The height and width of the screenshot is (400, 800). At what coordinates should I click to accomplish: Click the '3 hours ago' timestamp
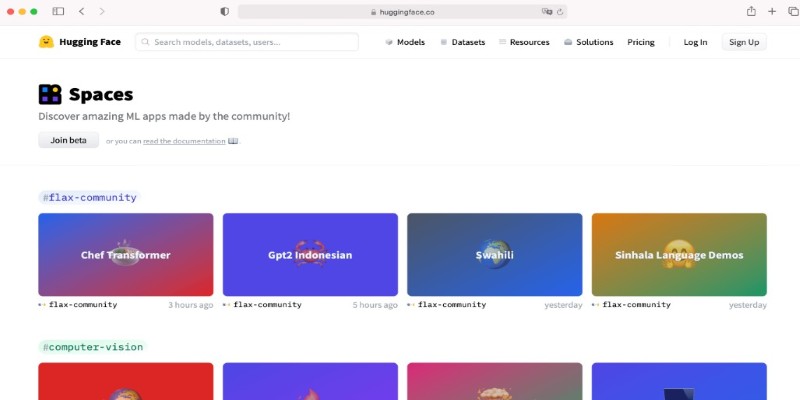[x=191, y=305]
